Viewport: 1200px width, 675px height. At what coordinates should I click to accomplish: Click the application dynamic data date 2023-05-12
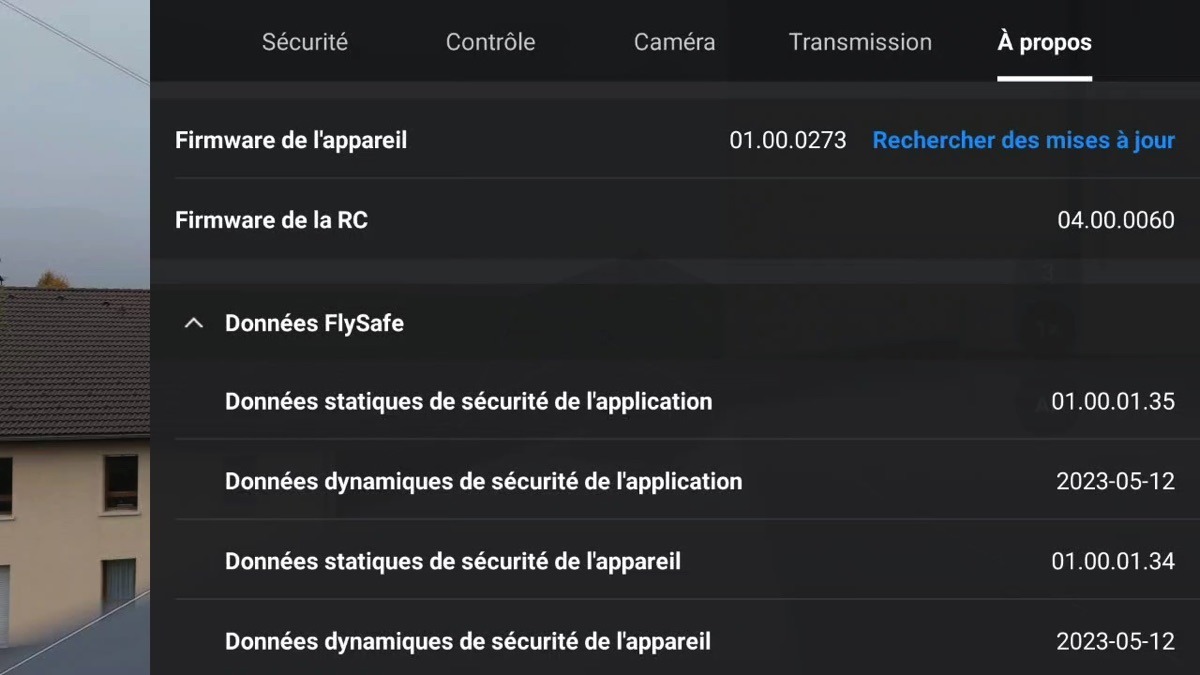(x=1115, y=482)
